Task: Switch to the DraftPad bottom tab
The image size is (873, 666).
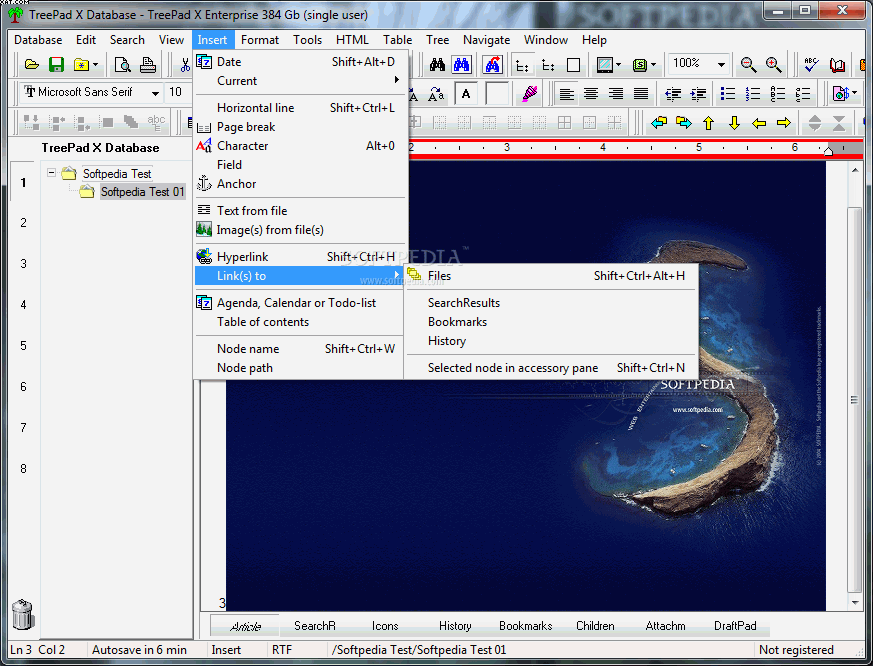Action: click(x=735, y=626)
